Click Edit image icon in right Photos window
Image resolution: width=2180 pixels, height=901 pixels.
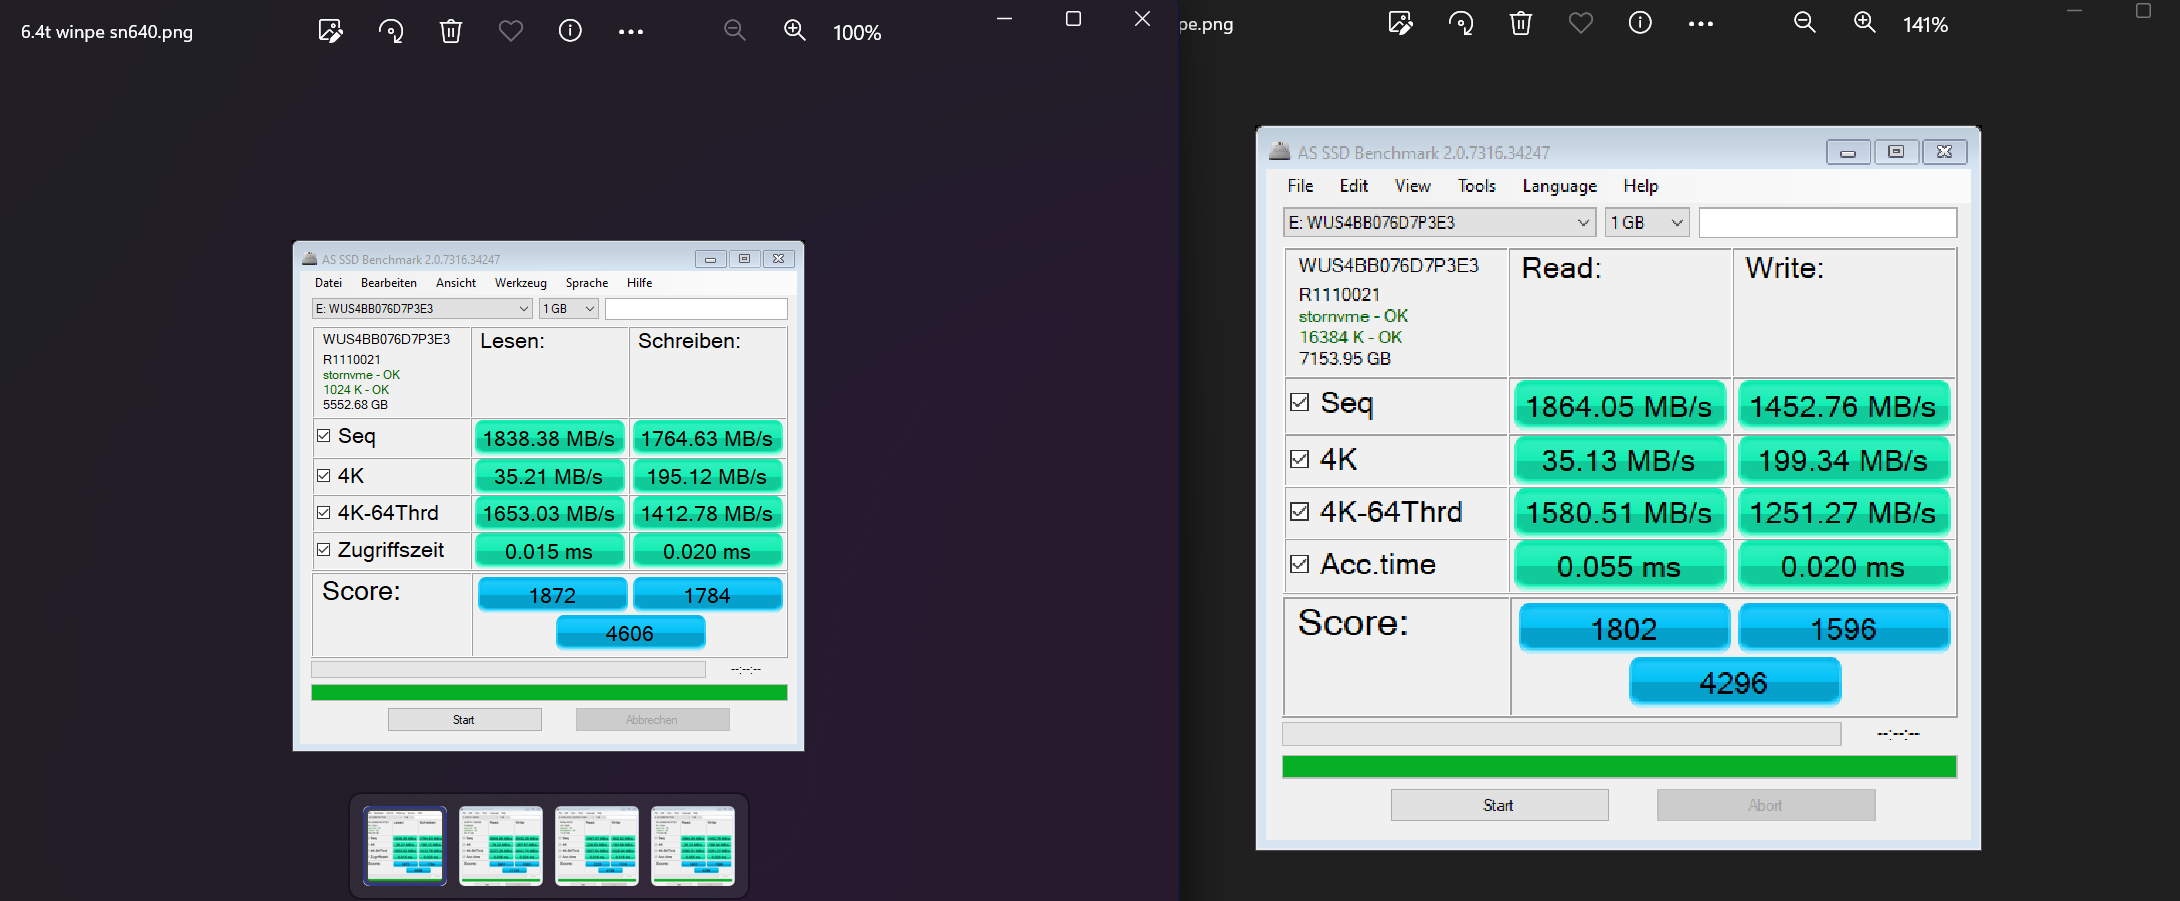1401,23
